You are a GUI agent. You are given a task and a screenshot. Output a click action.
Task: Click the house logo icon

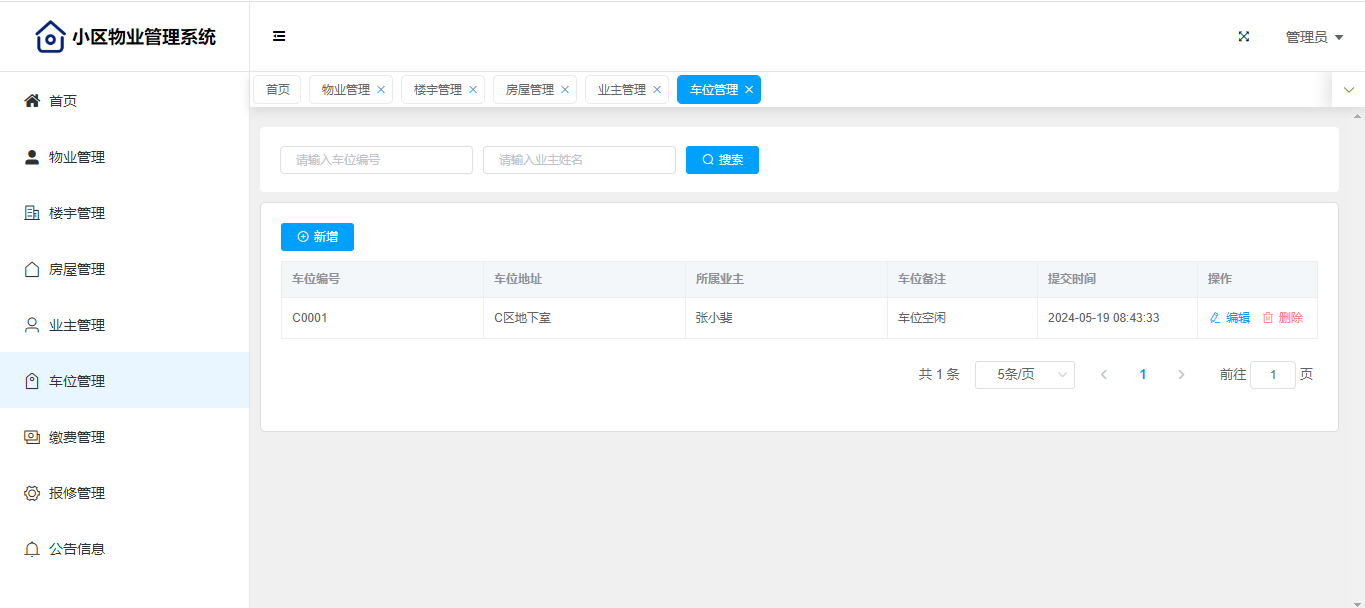click(x=50, y=37)
